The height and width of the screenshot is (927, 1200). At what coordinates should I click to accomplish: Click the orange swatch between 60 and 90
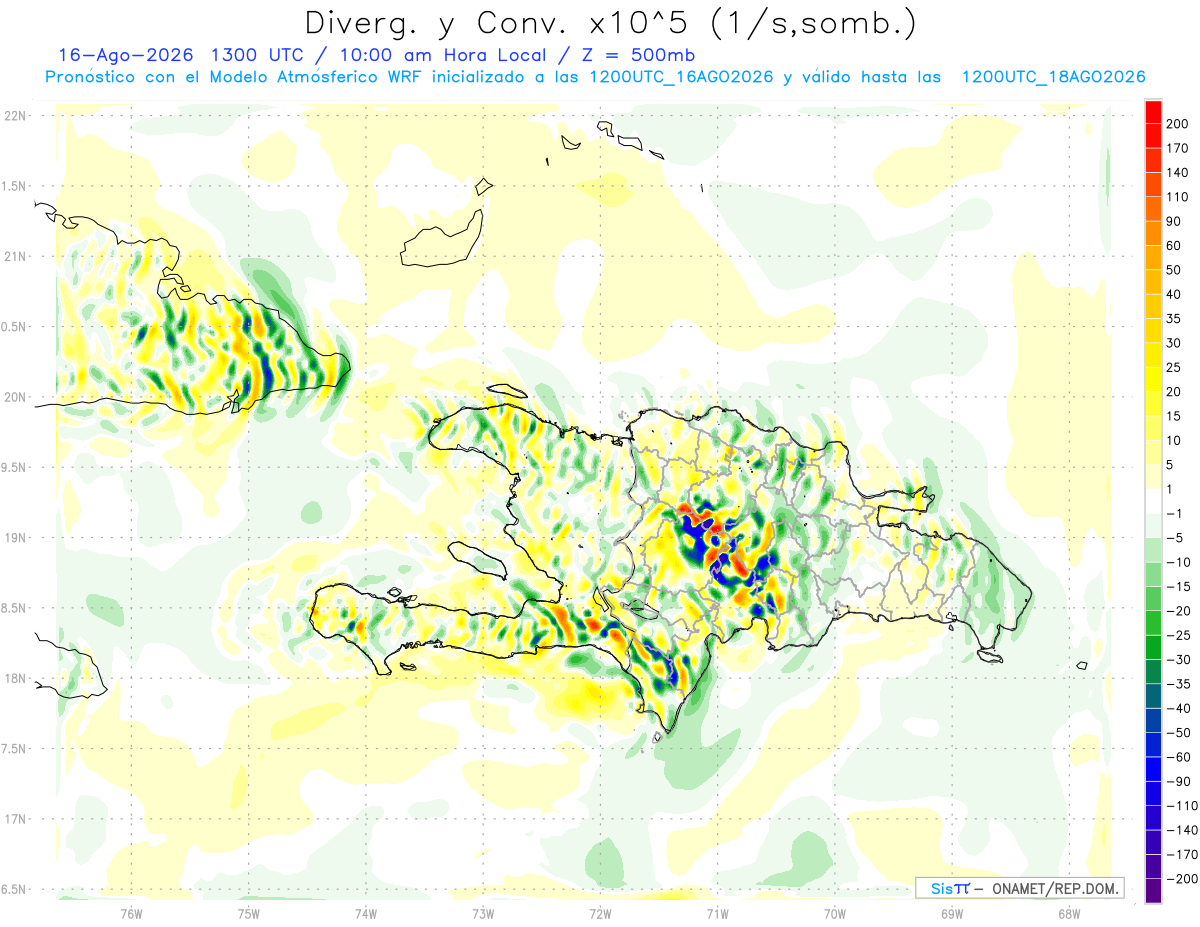pyautogui.click(x=1153, y=234)
